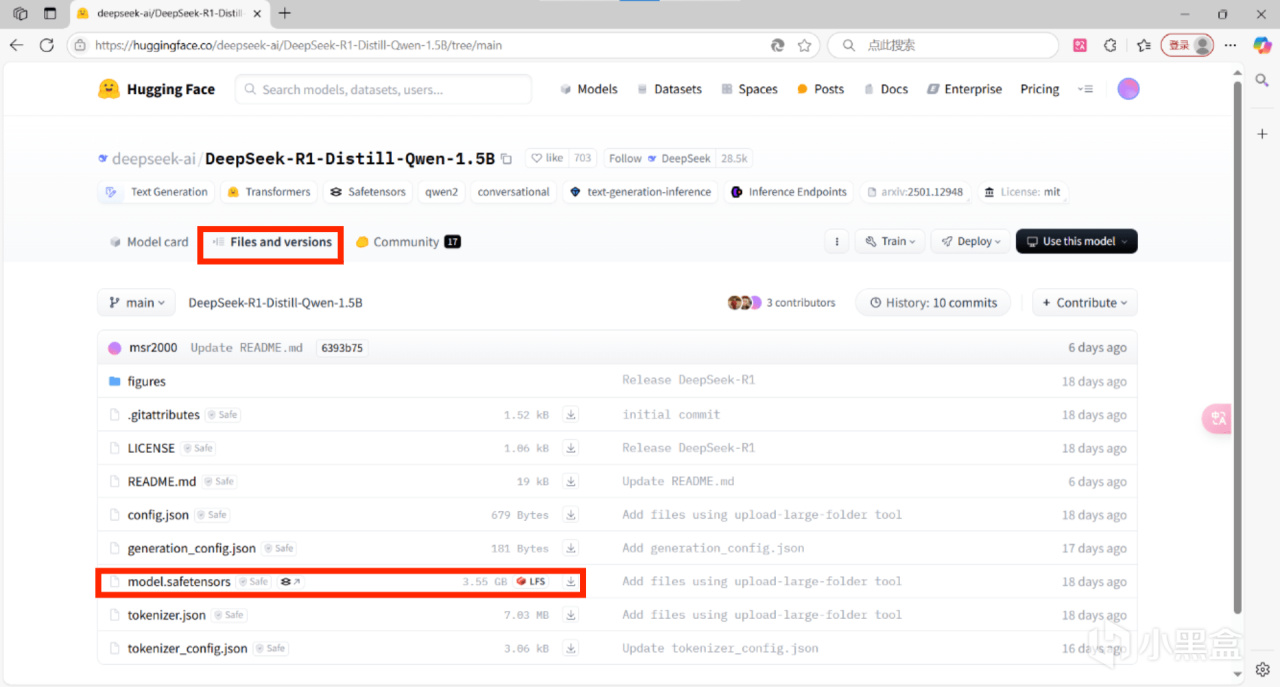Click the msr2000 committer name
This screenshot has width=1280, height=687.
click(153, 348)
